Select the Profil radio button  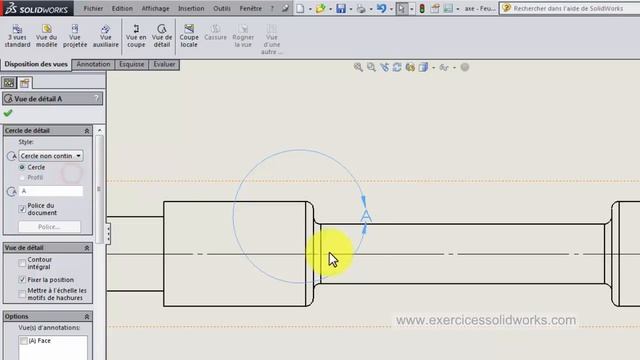coord(22,178)
